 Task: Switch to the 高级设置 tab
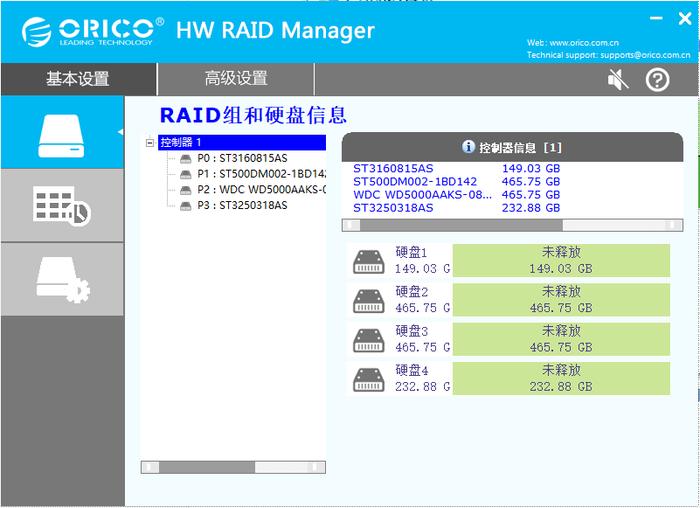[236, 79]
